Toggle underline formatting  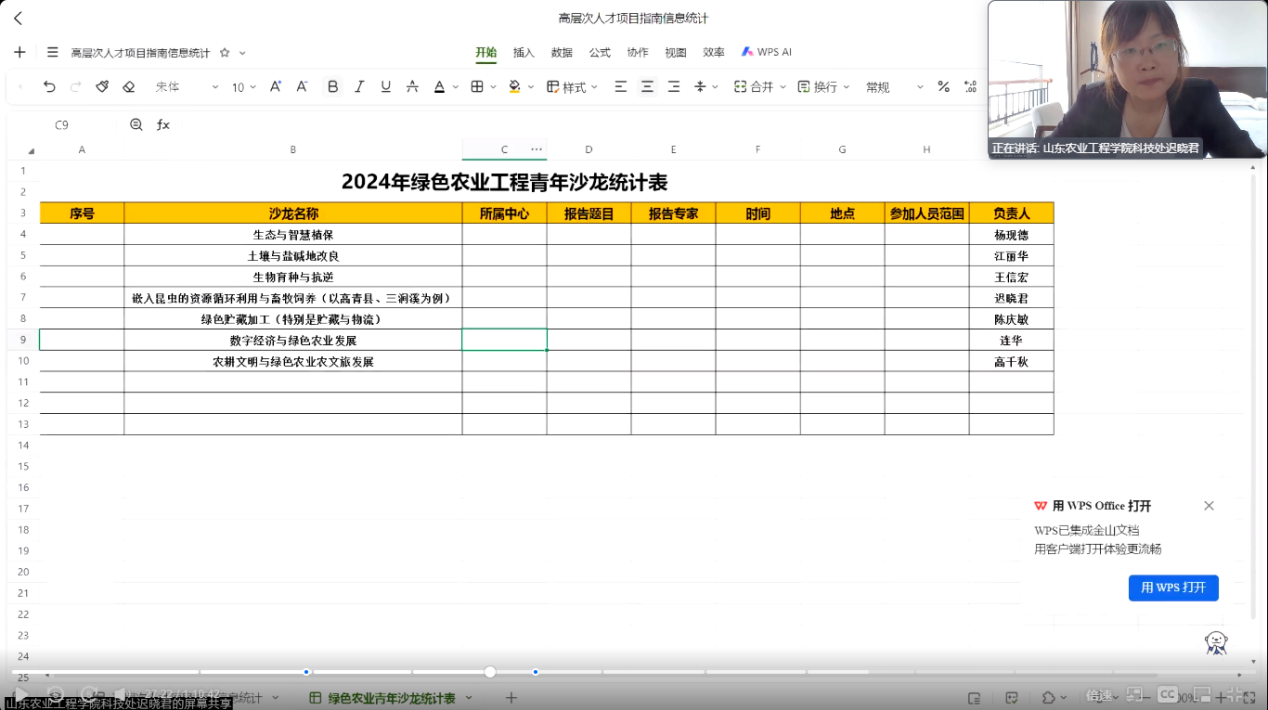coord(385,87)
